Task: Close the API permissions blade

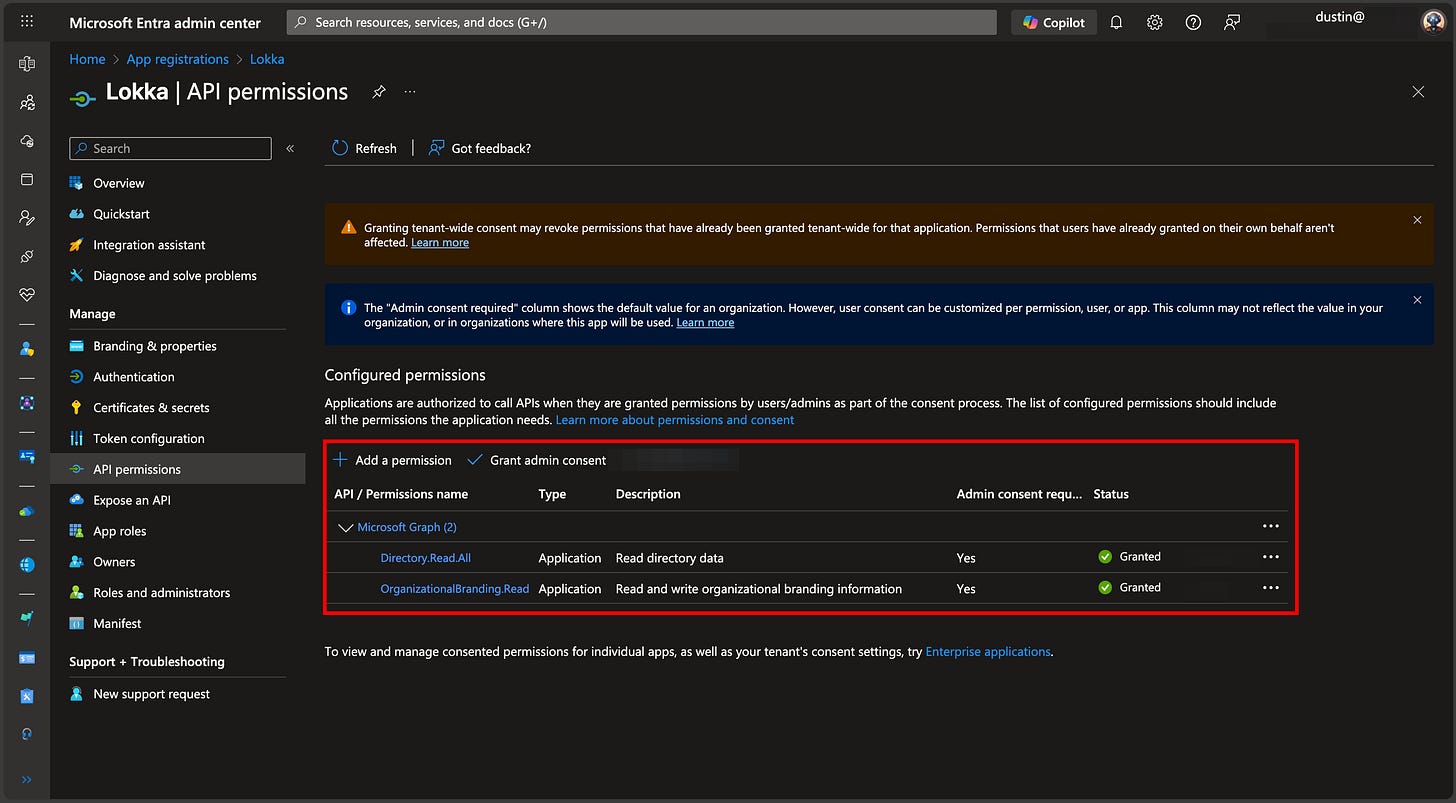Action: pyautogui.click(x=1418, y=92)
